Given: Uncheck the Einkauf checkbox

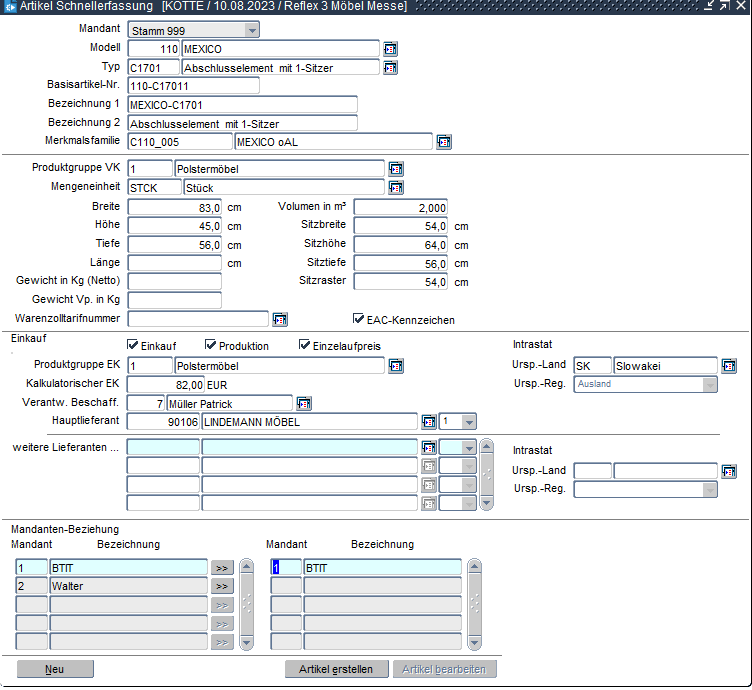Looking at the screenshot, I should (x=133, y=346).
